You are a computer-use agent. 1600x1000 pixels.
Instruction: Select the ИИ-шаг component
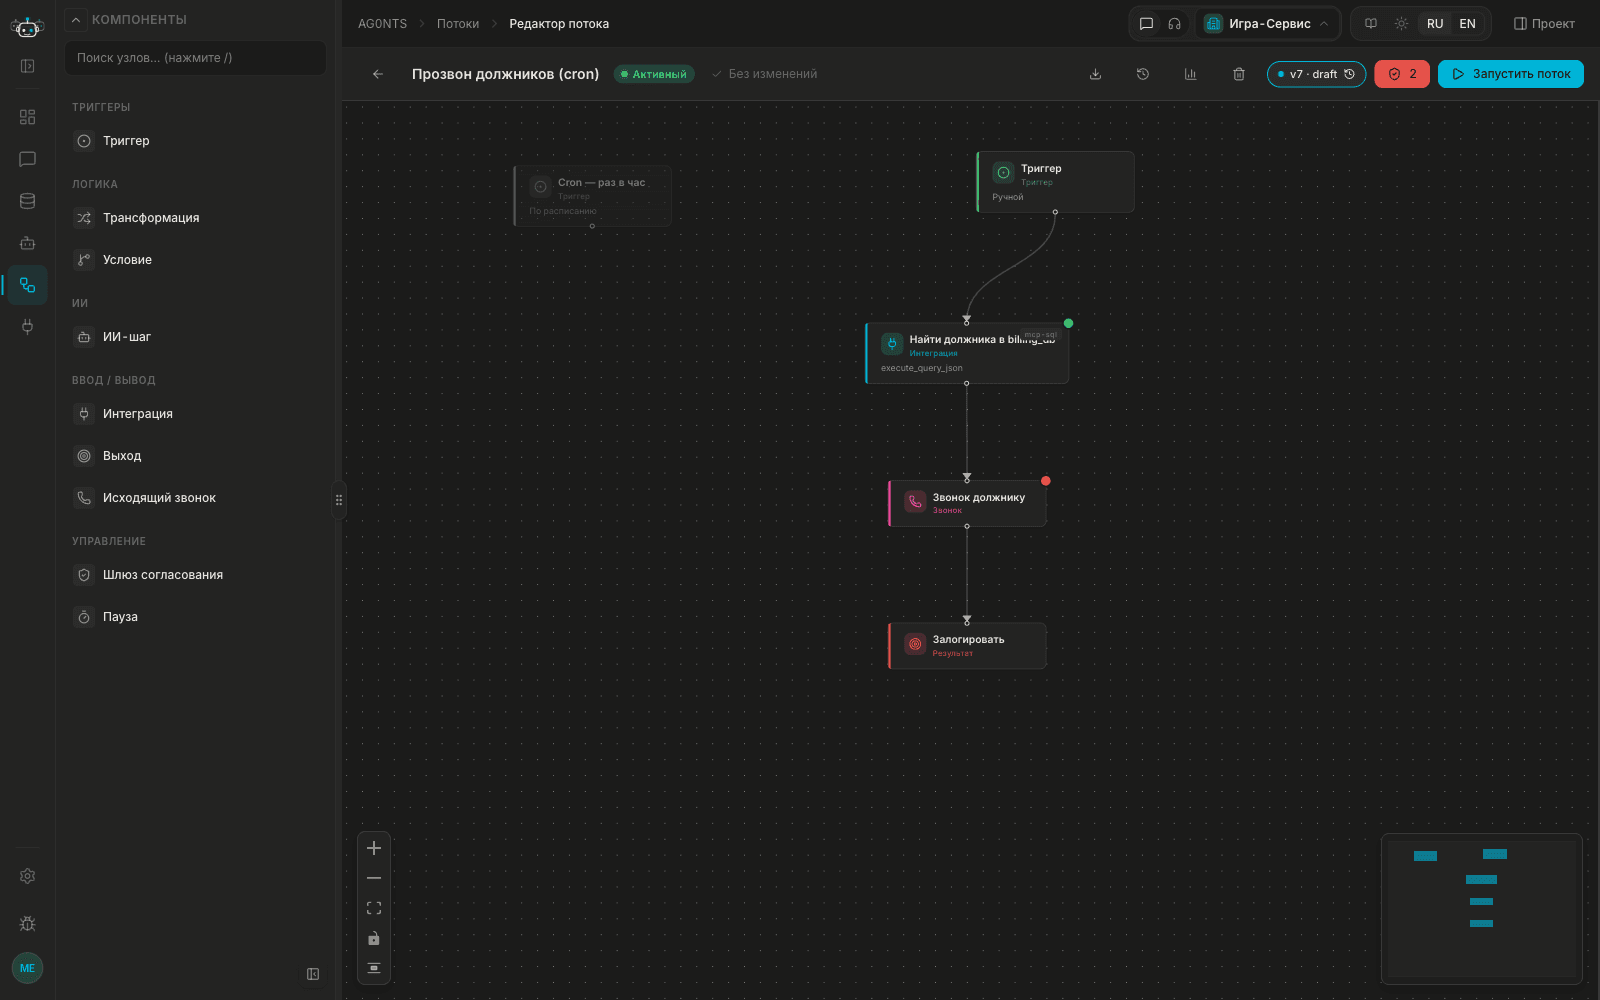(195, 337)
